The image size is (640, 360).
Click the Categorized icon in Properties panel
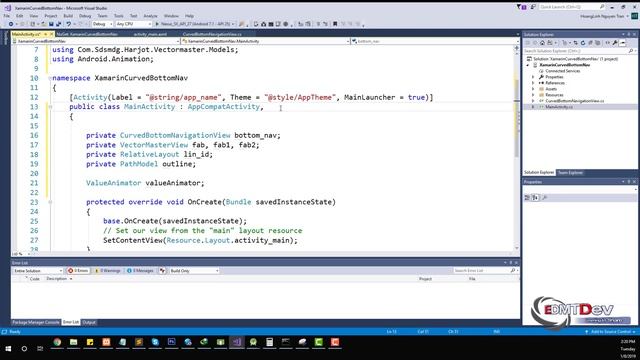pos(527,198)
